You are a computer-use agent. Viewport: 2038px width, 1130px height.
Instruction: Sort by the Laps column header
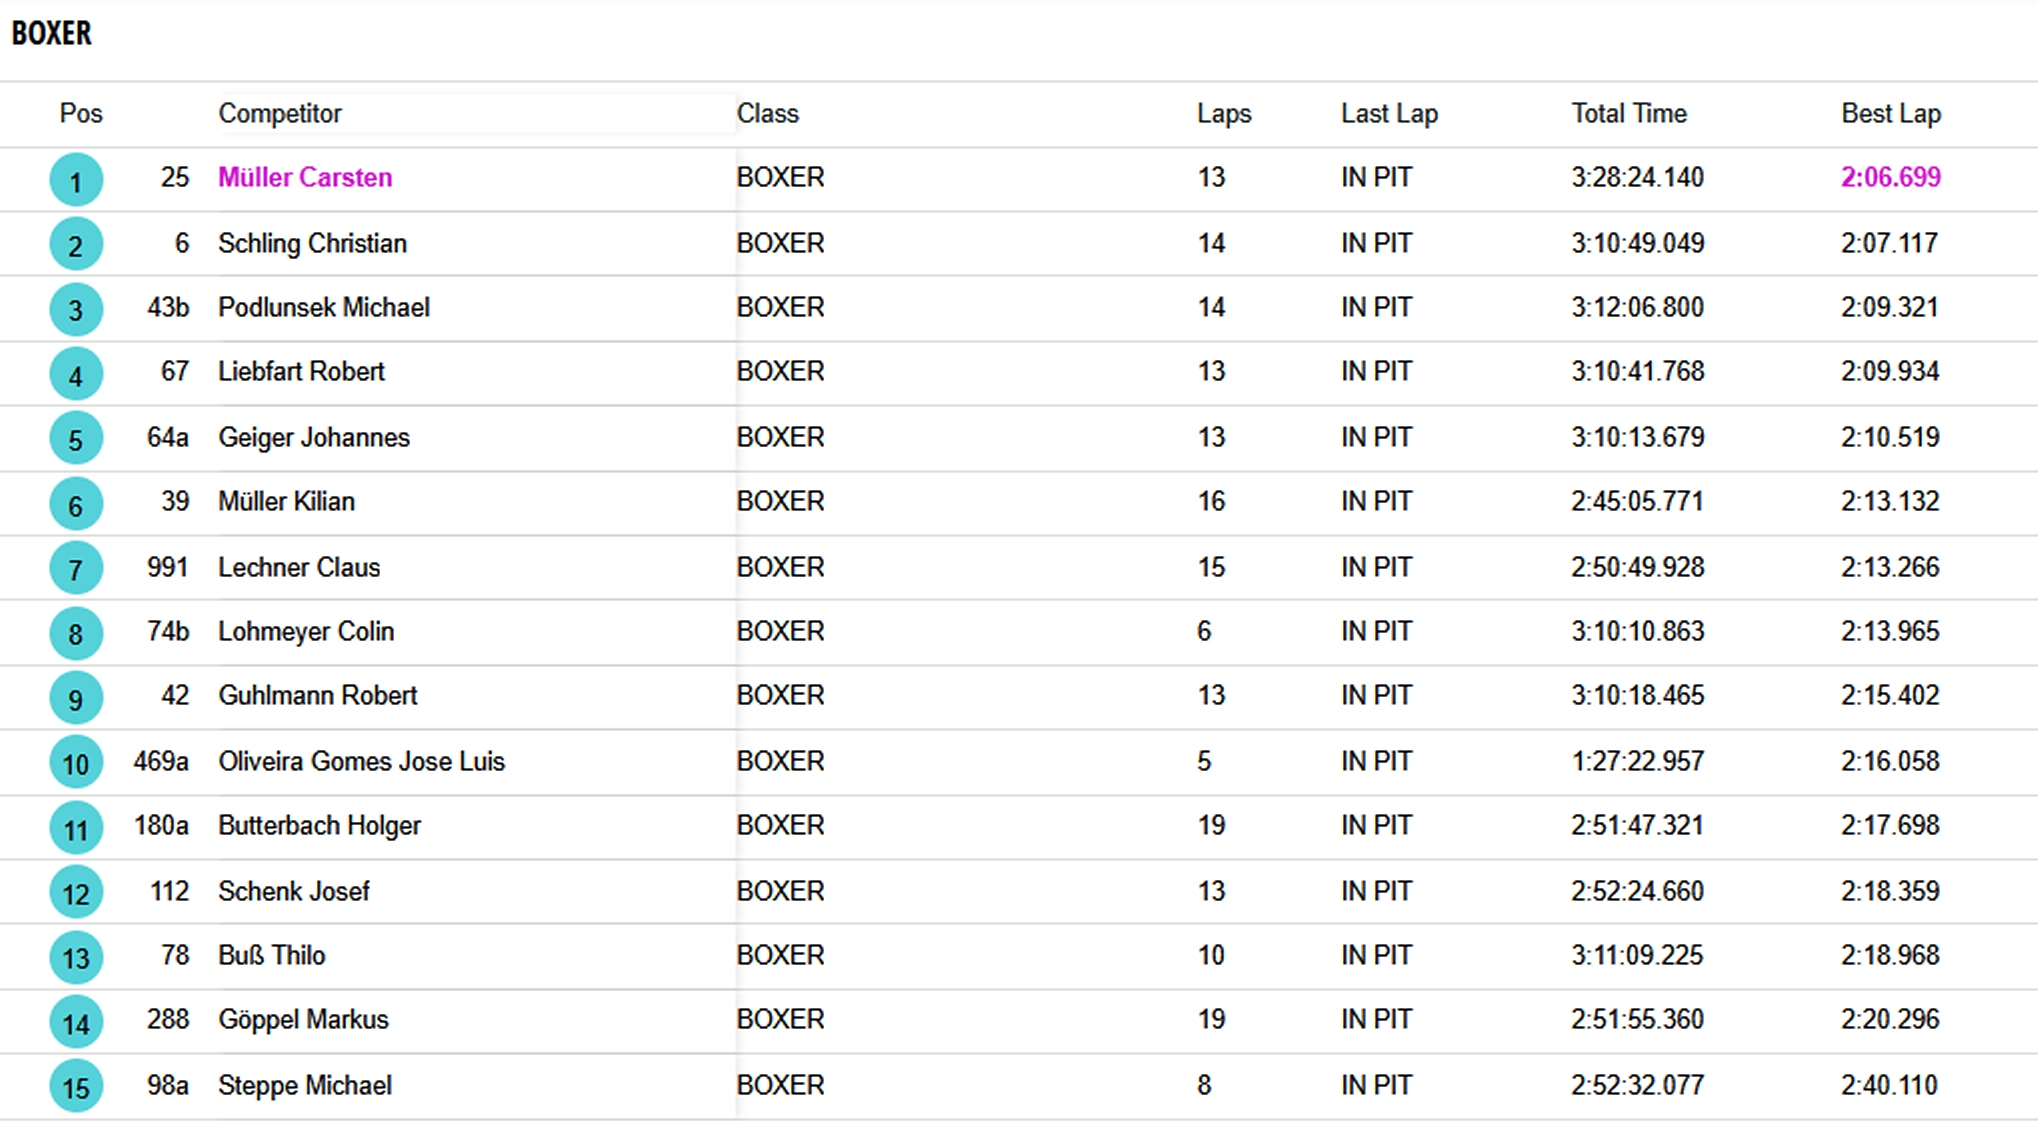tap(1224, 114)
